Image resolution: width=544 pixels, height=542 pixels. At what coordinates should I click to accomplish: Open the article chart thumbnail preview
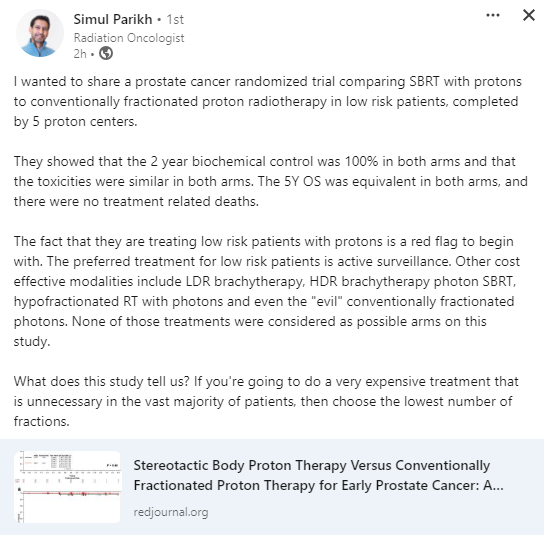pos(68,486)
